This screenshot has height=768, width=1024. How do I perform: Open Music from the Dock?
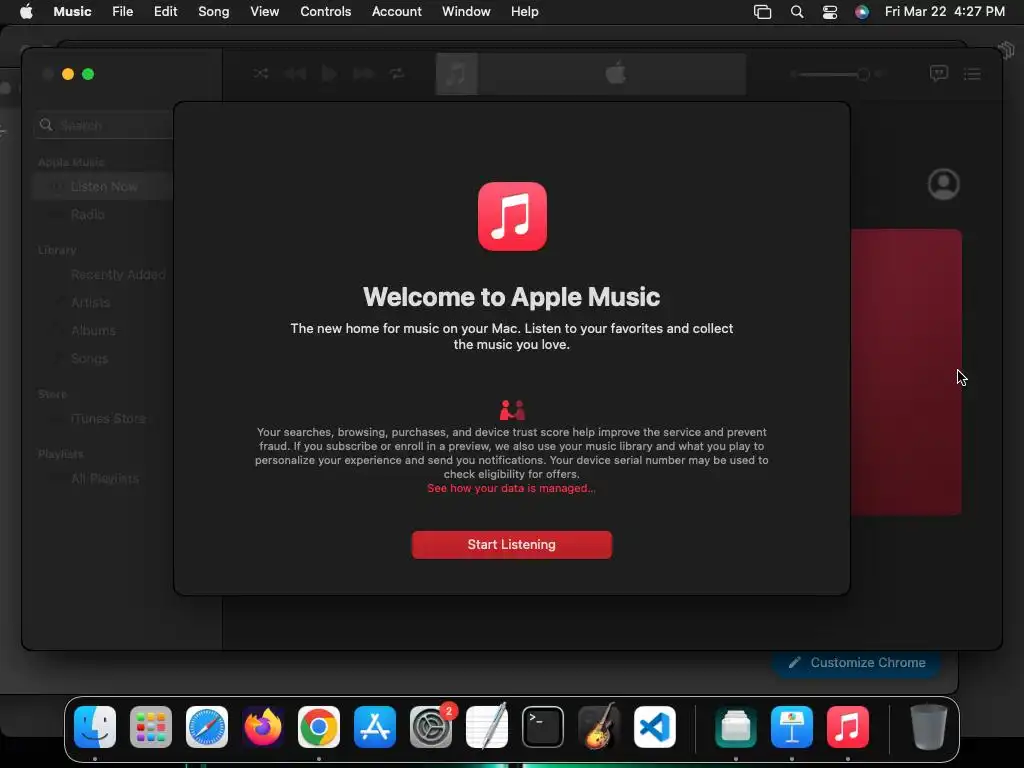click(x=848, y=727)
